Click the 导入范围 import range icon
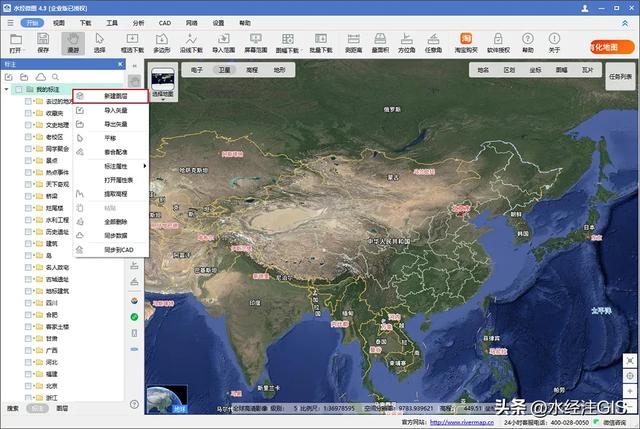Viewport: 640px width, 429px height. 223,39
